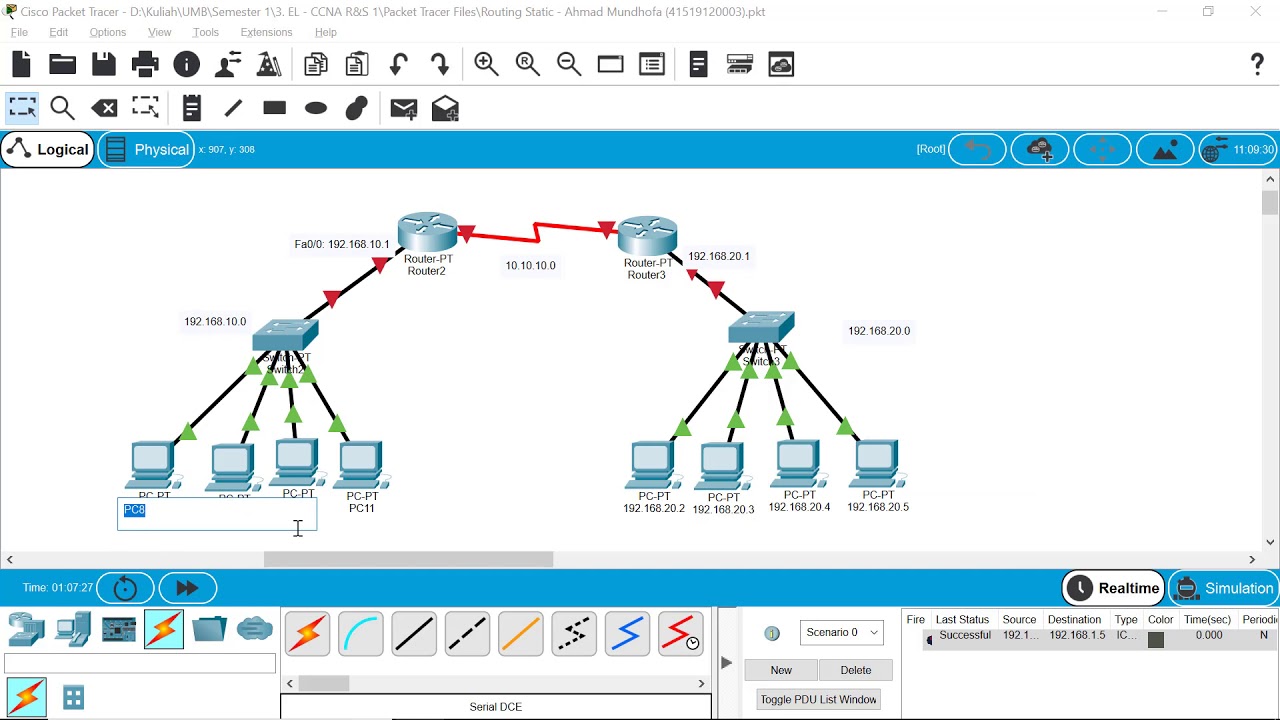
Task: Click the workspace vertical scrollbar thumb
Action: 1270,202
